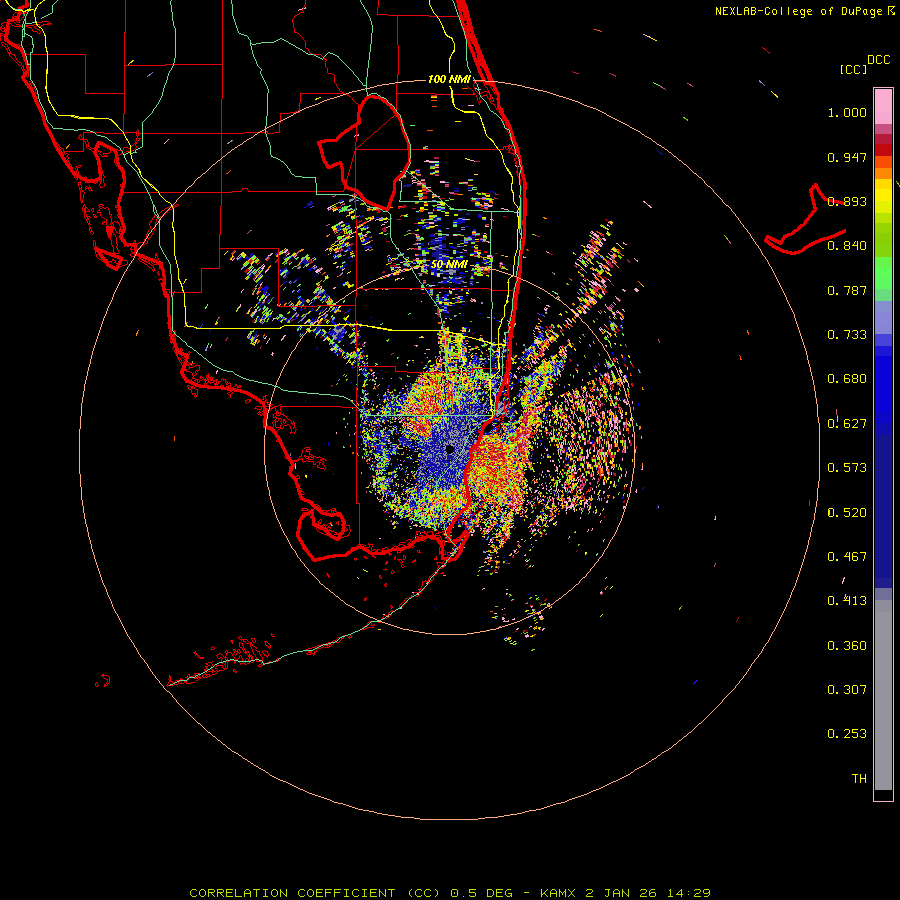The width and height of the screenshot is (900, 900).
Task: Click the 0.467 color scale value
Action: (x=847, y=557)
